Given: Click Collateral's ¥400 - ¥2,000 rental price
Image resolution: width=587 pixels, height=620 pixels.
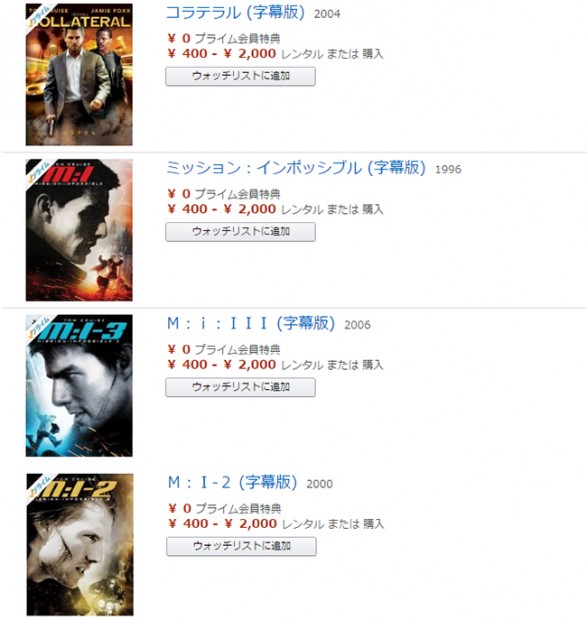Looking at the screenshot, I should [222, 53].
